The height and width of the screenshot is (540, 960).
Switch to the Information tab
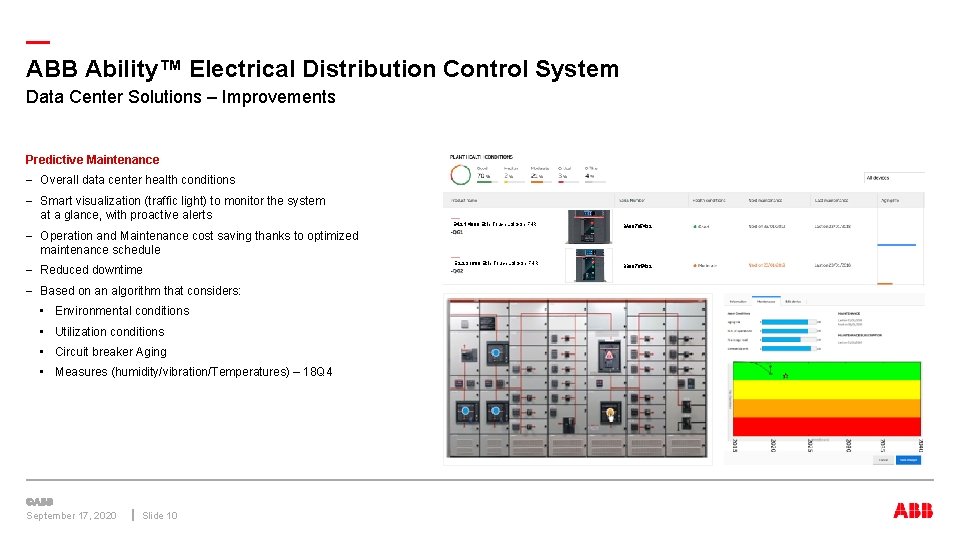pos(738,301)
